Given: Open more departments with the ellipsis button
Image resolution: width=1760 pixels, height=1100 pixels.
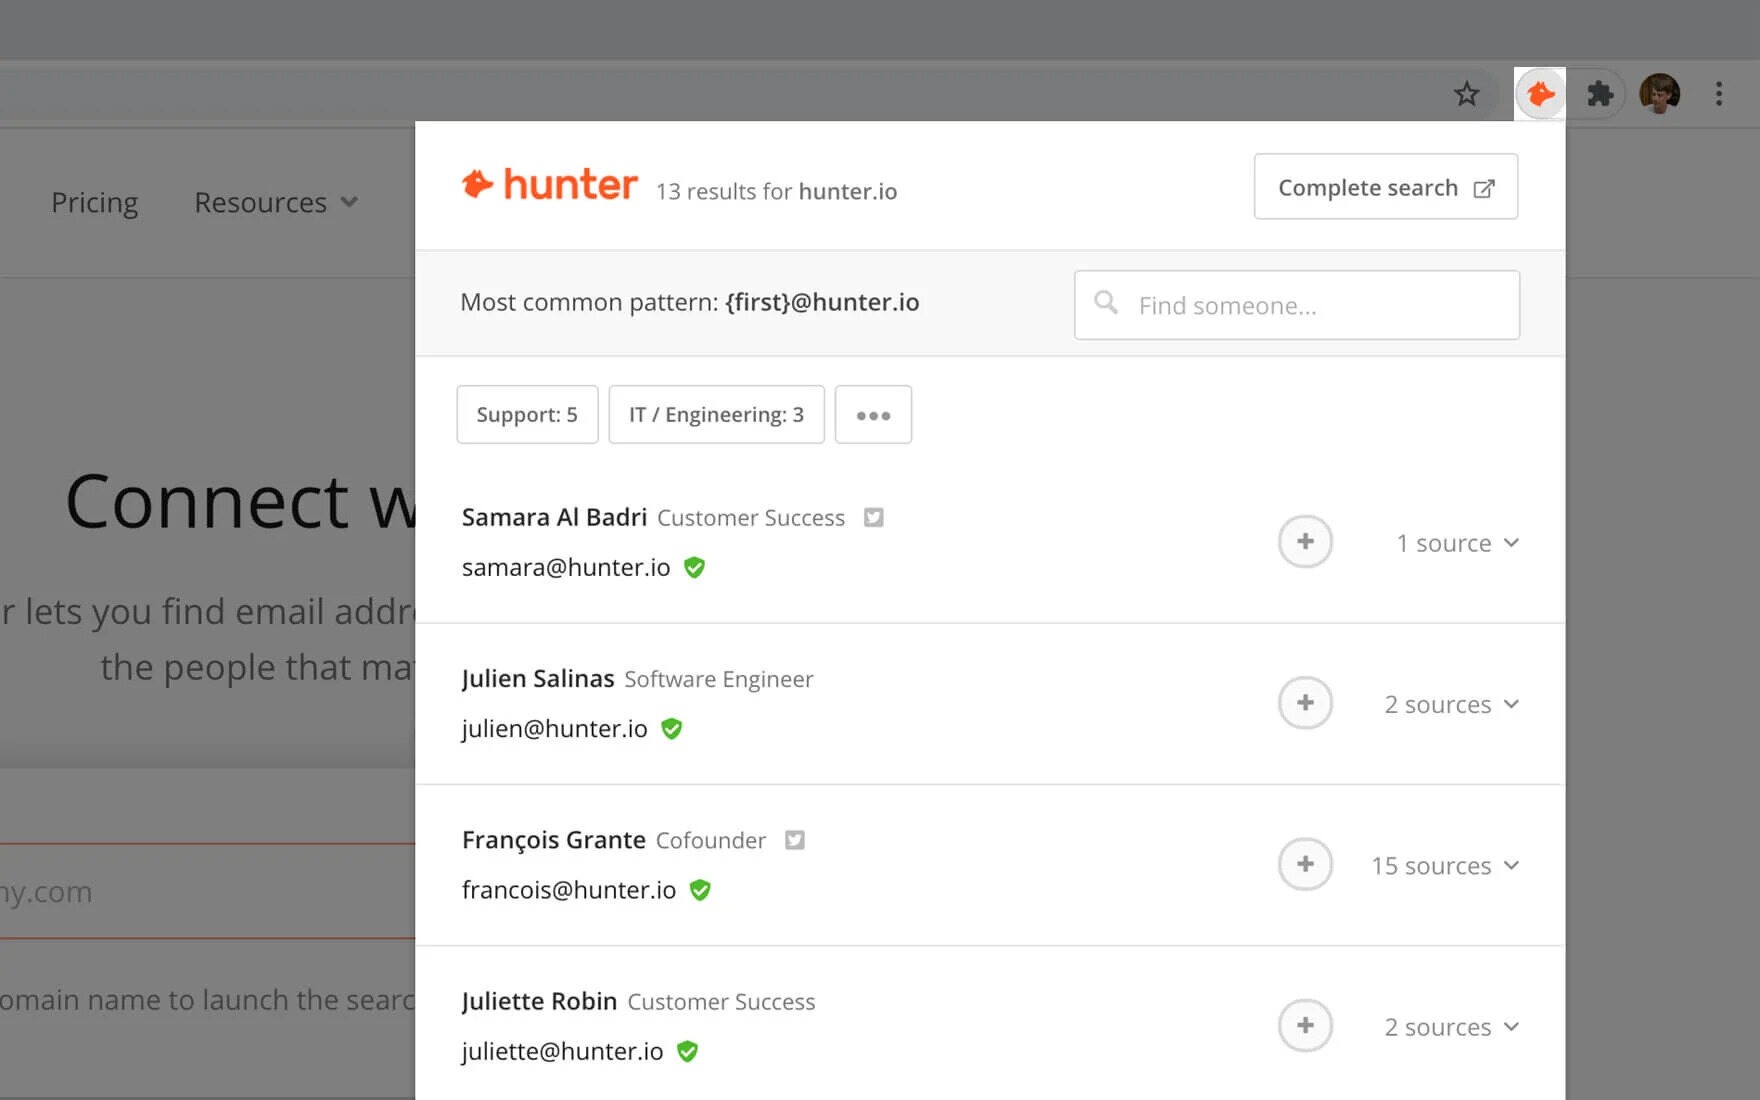Looking at the screenshot, I should (873, 414).
